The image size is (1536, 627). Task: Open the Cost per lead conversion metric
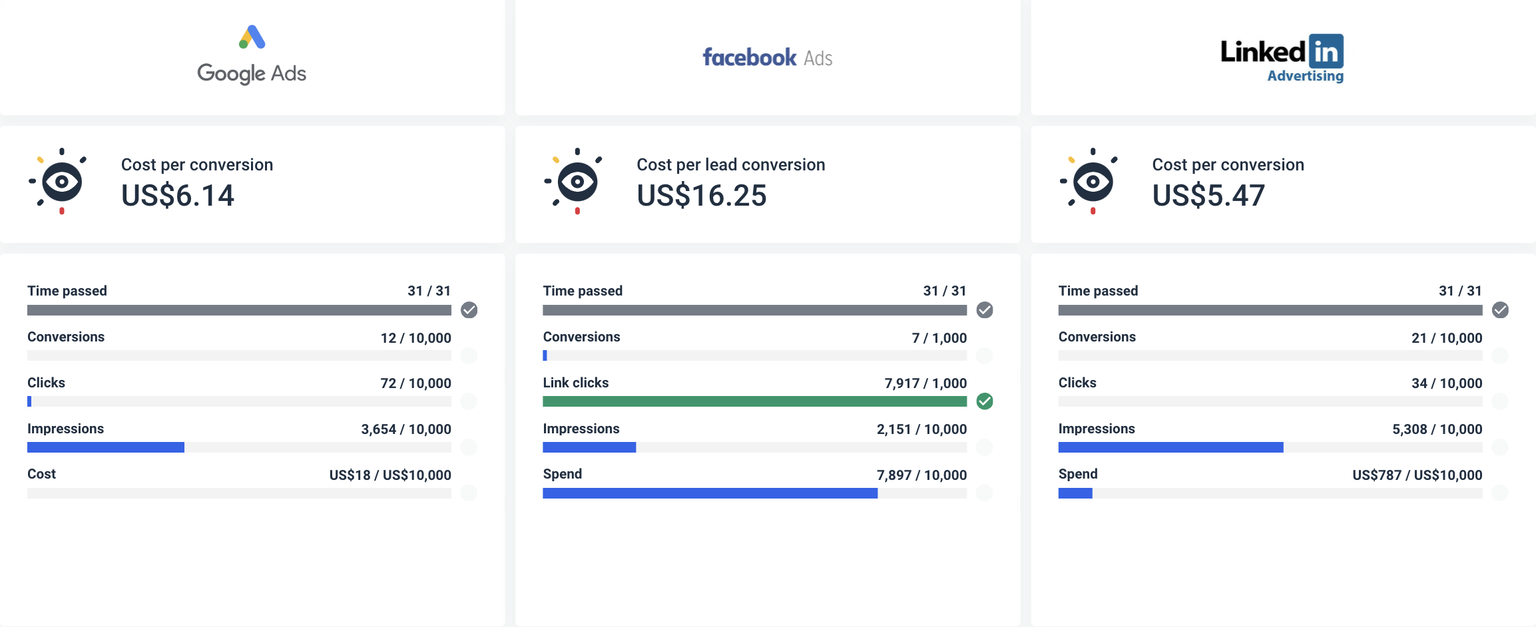pyautogui.click(x=731, y=164)
